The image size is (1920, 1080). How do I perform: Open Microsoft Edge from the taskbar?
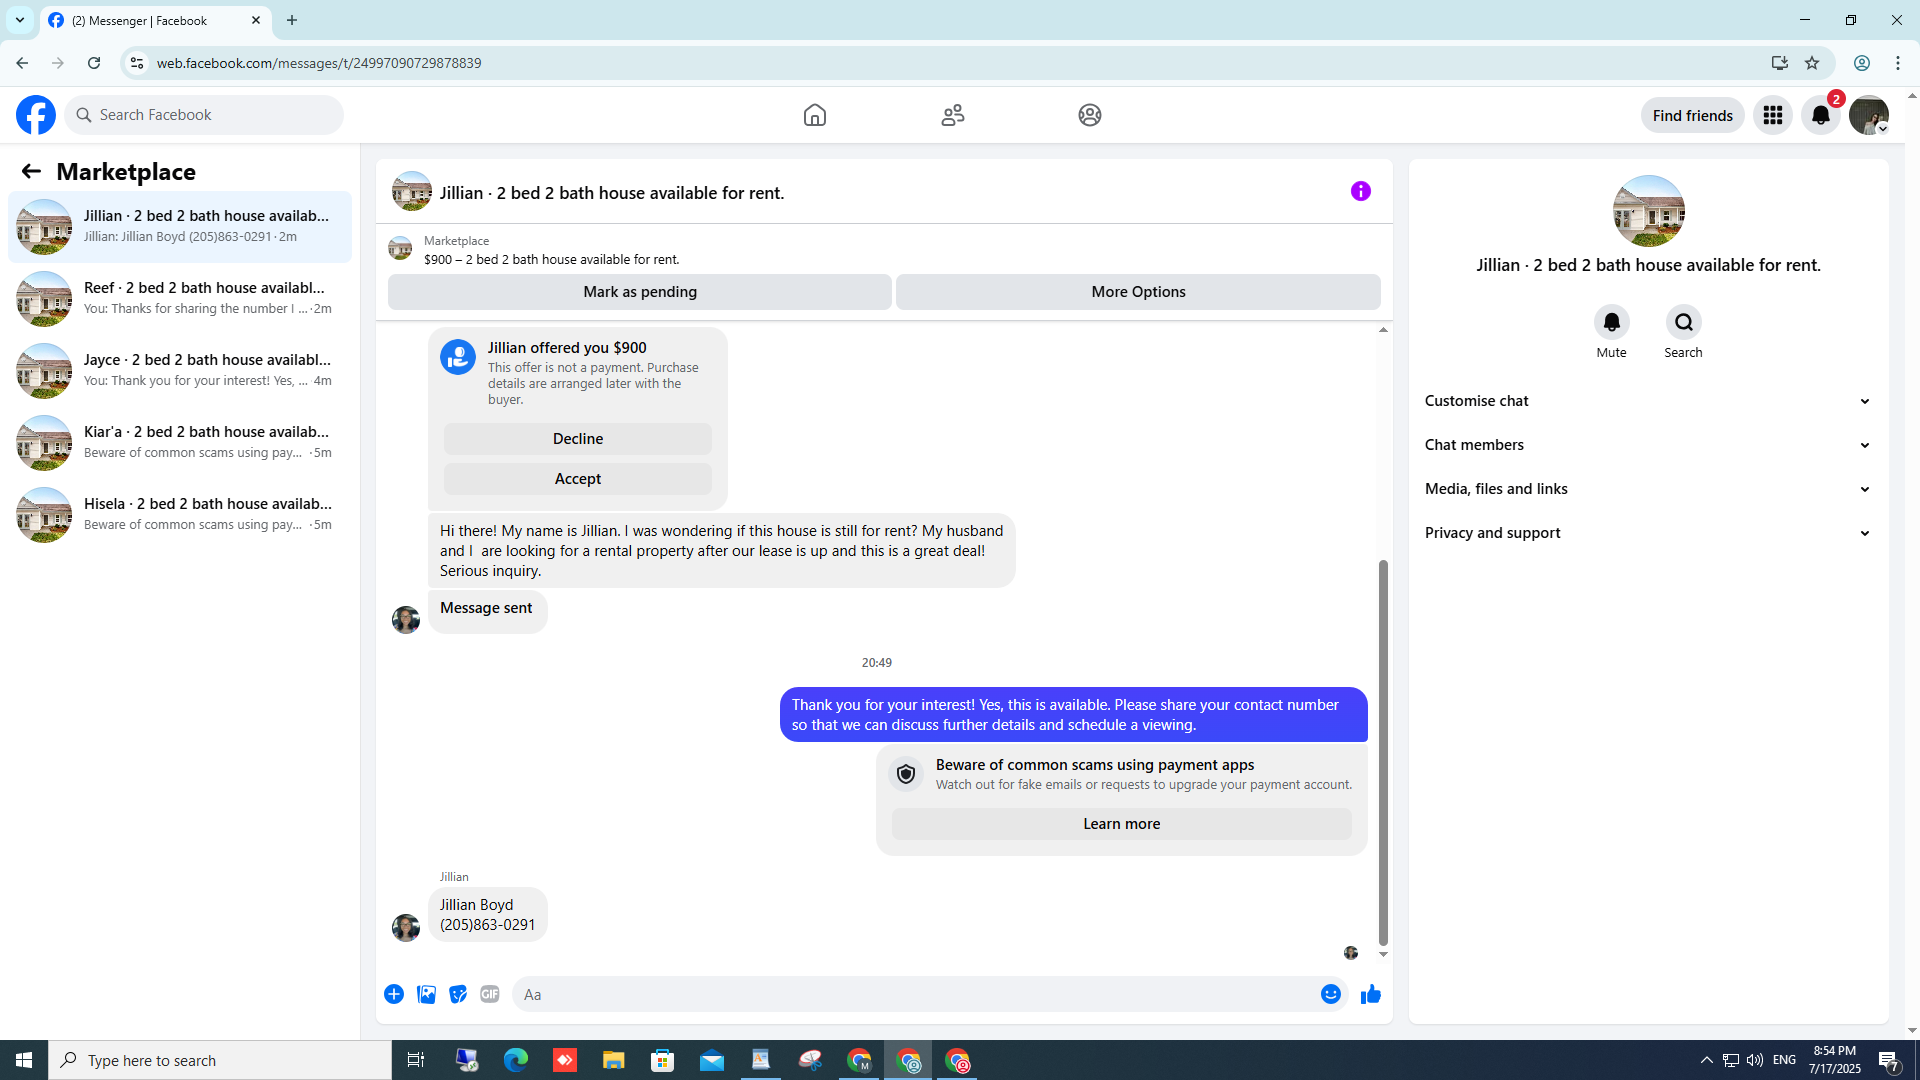(x=516, y=1060)
